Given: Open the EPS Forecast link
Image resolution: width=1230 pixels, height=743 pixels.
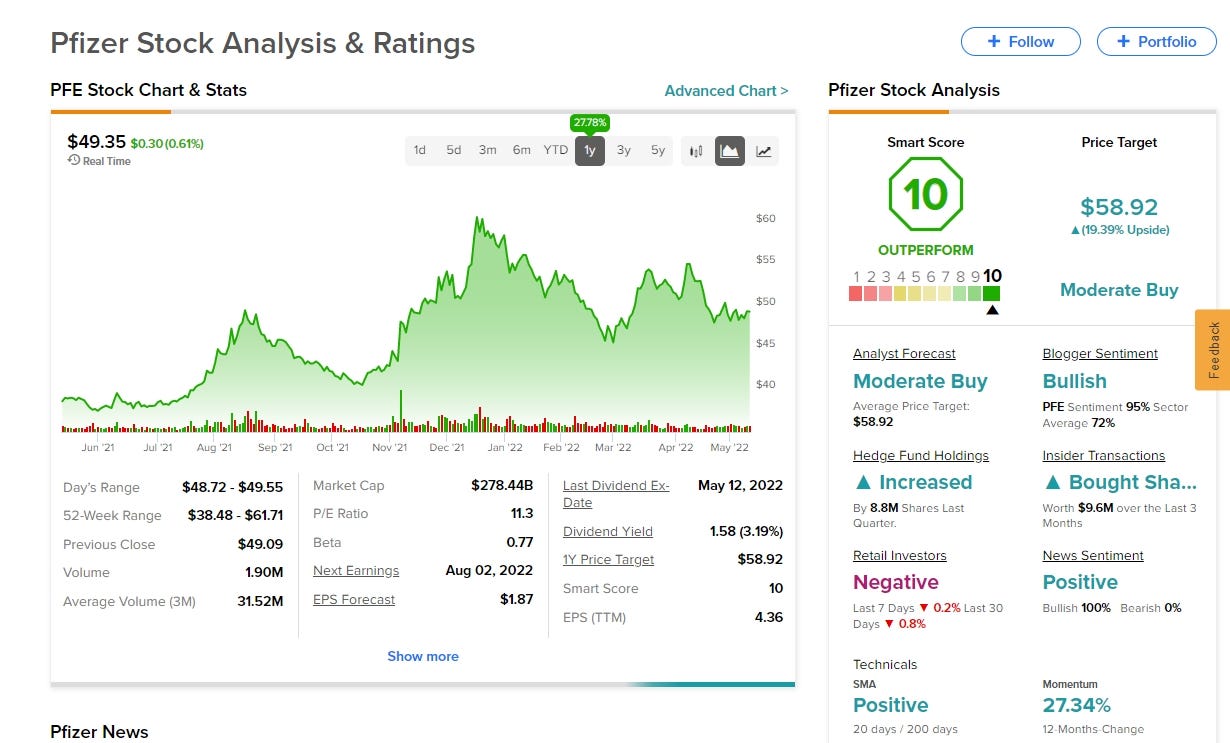Looking at the screenshot, I should coord(354,599).
